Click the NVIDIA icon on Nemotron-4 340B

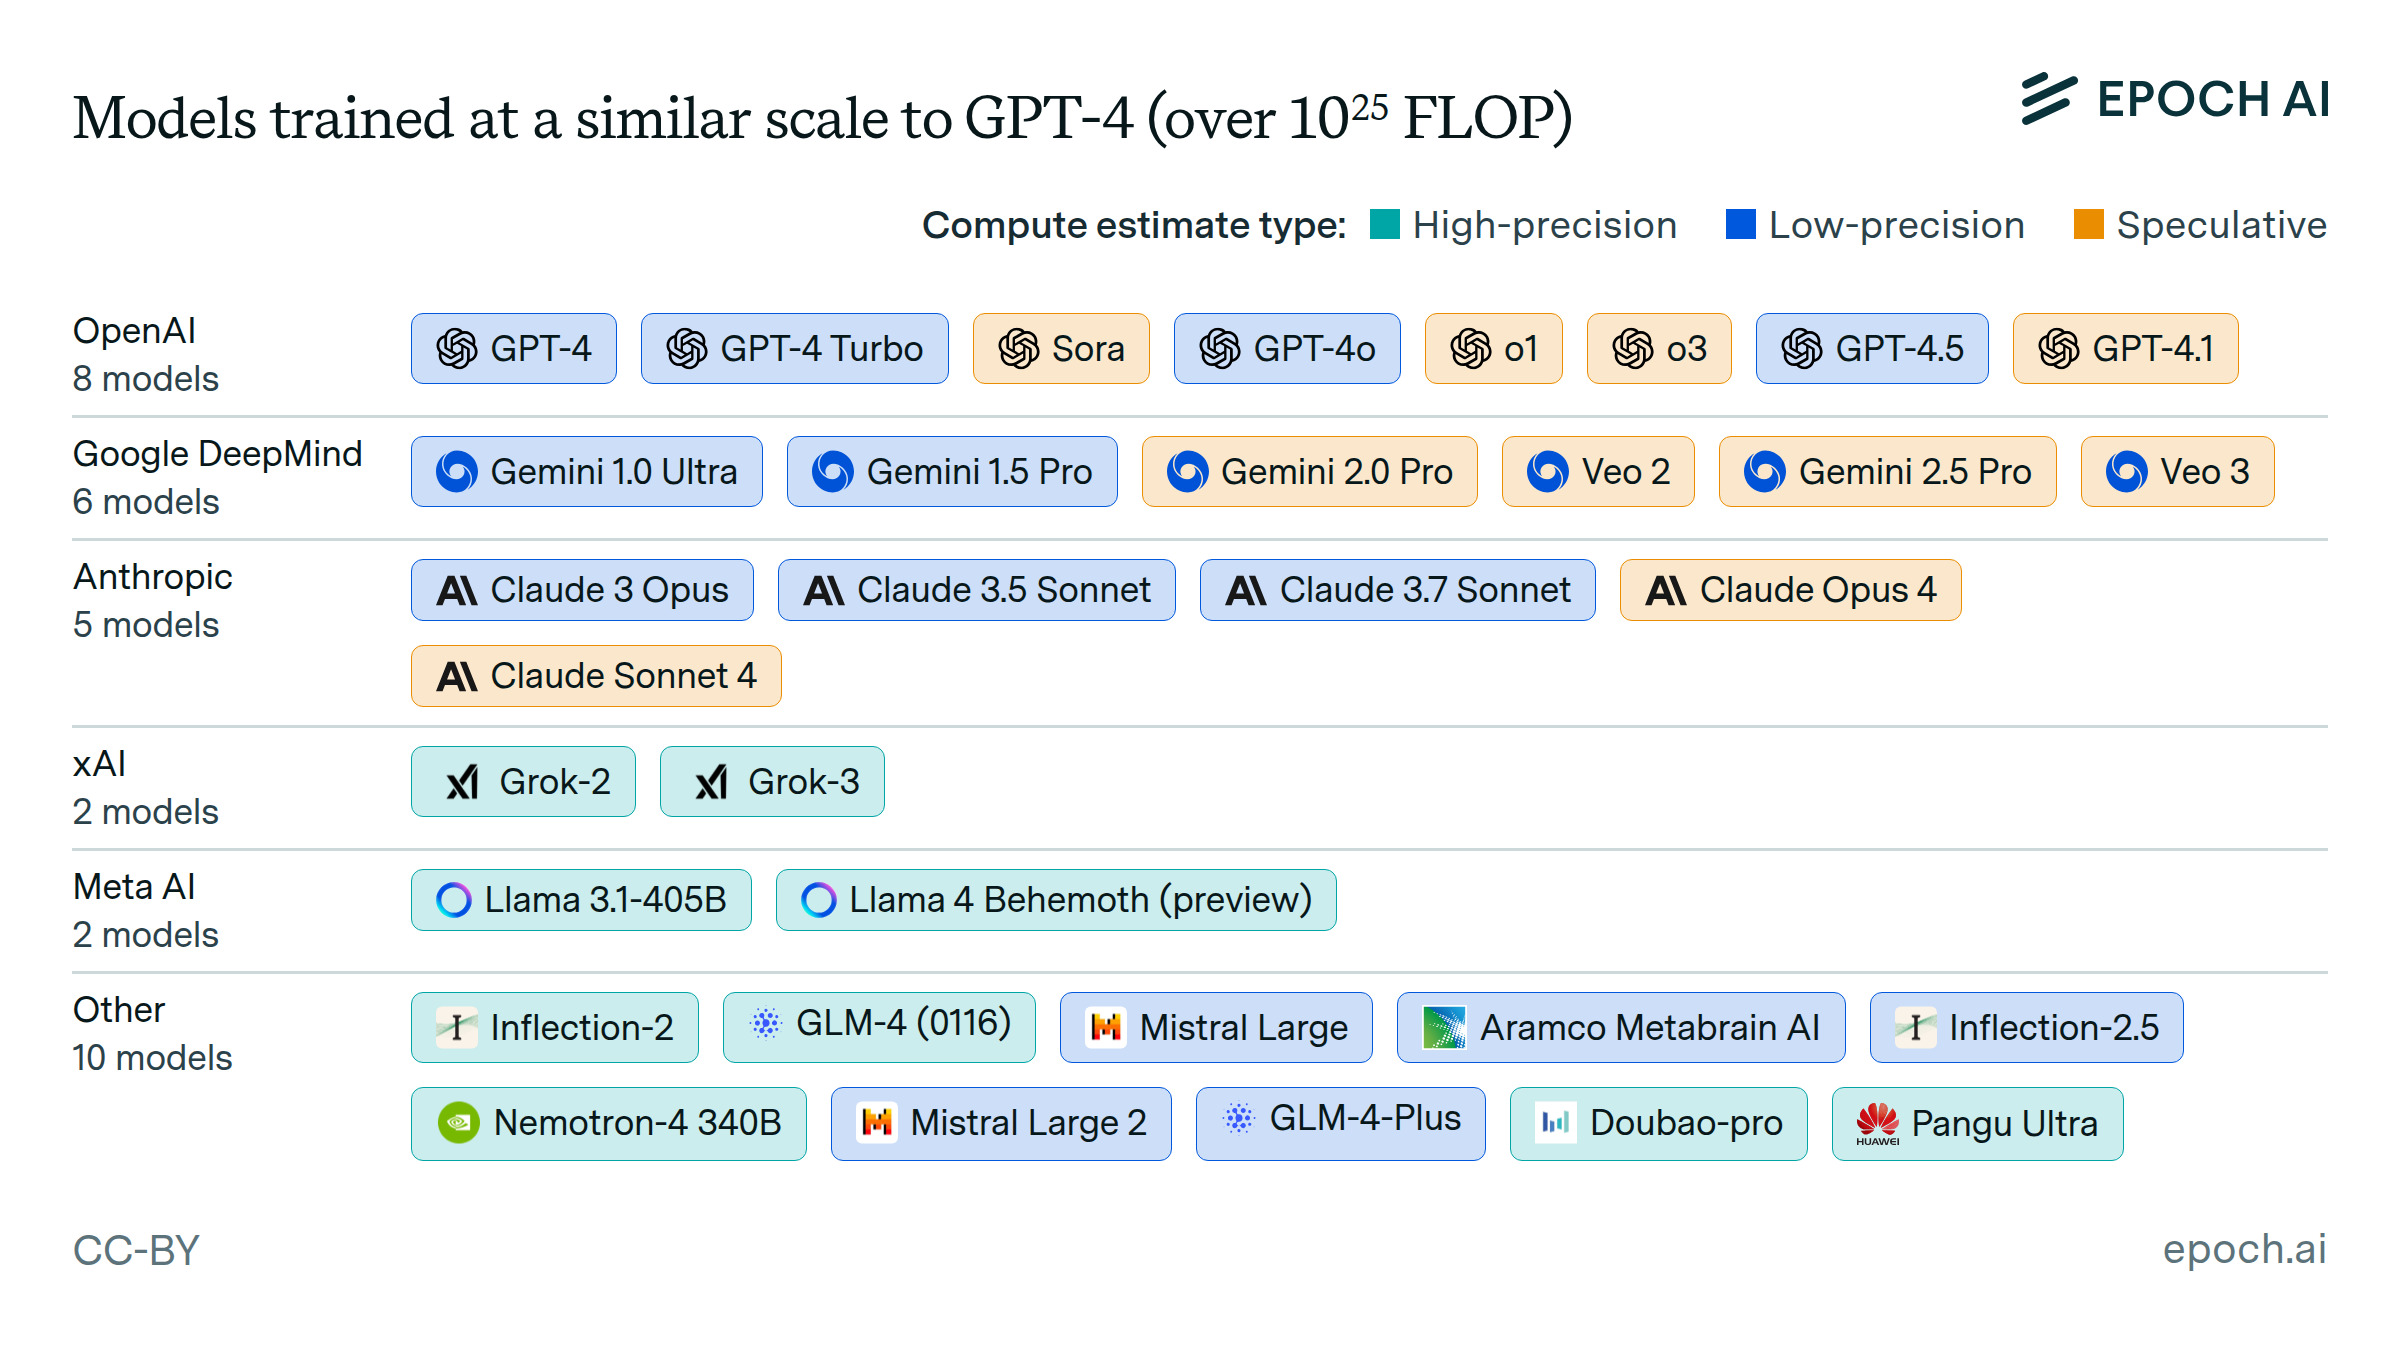coord(458,1123)
